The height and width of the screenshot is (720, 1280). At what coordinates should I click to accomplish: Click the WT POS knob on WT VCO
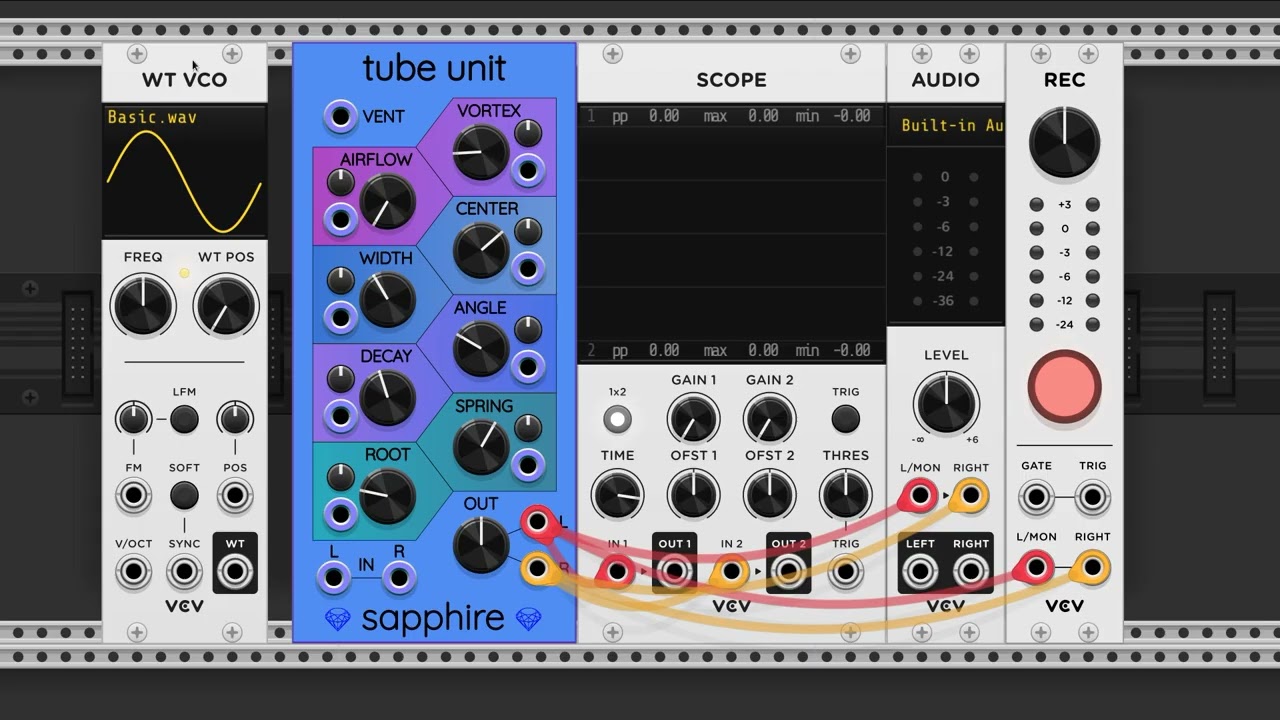coord(226,306)
